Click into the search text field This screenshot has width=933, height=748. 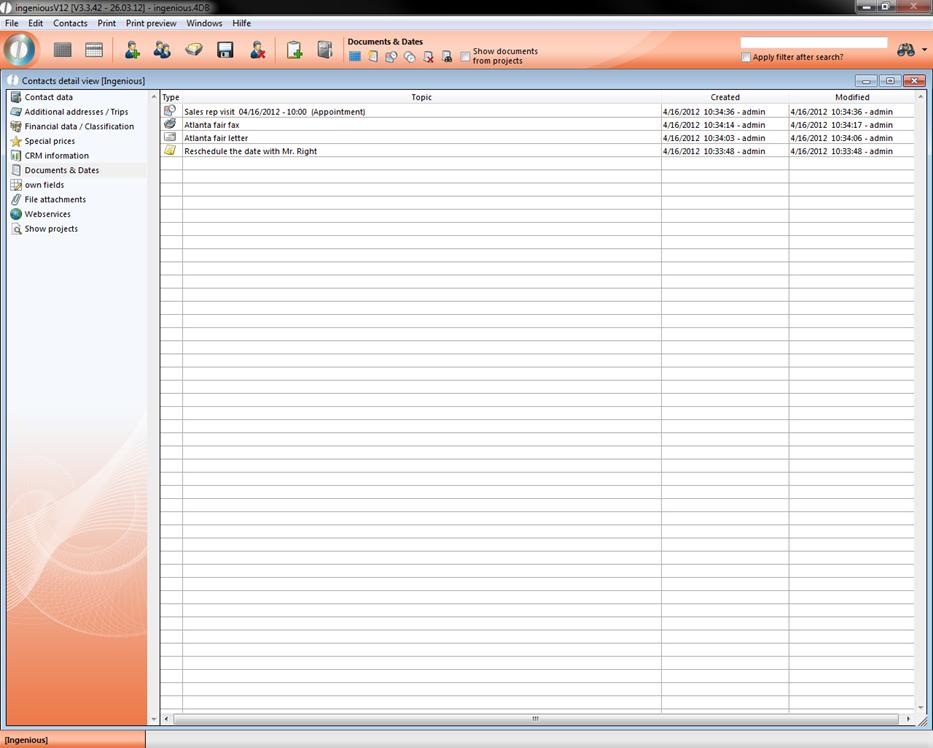click(813, 43)
